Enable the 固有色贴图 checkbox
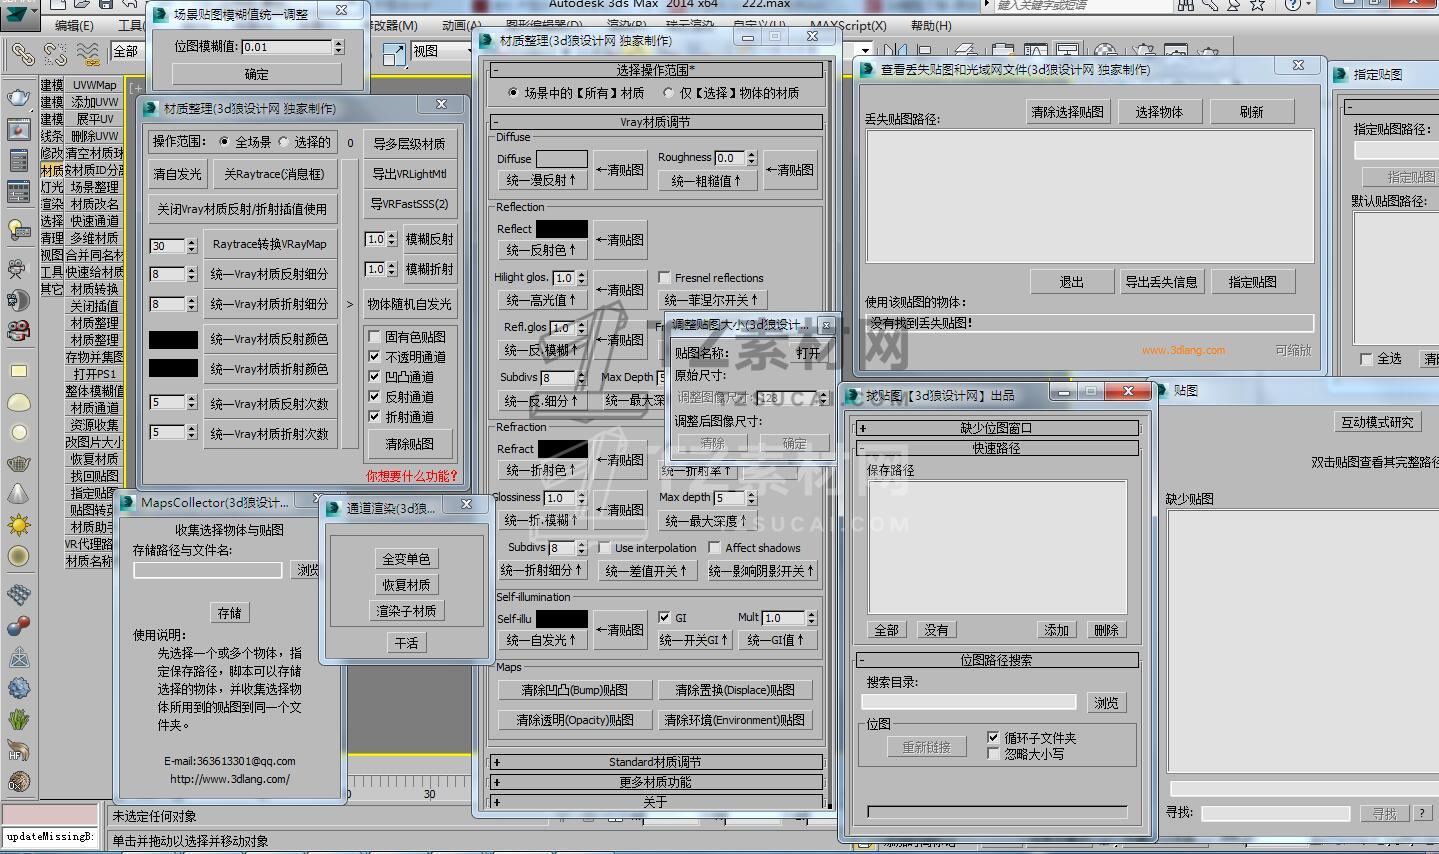The image size is (1439, 854). (x=374, y=337)
